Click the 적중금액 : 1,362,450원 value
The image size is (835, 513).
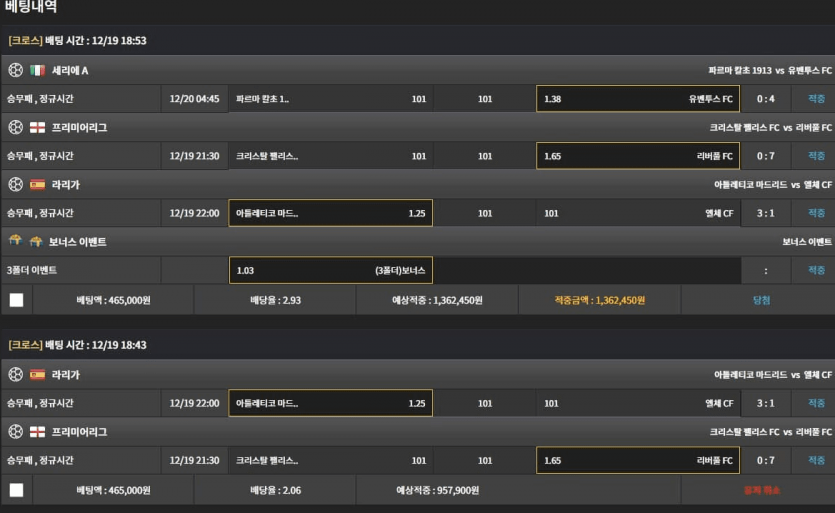[600, 300]
